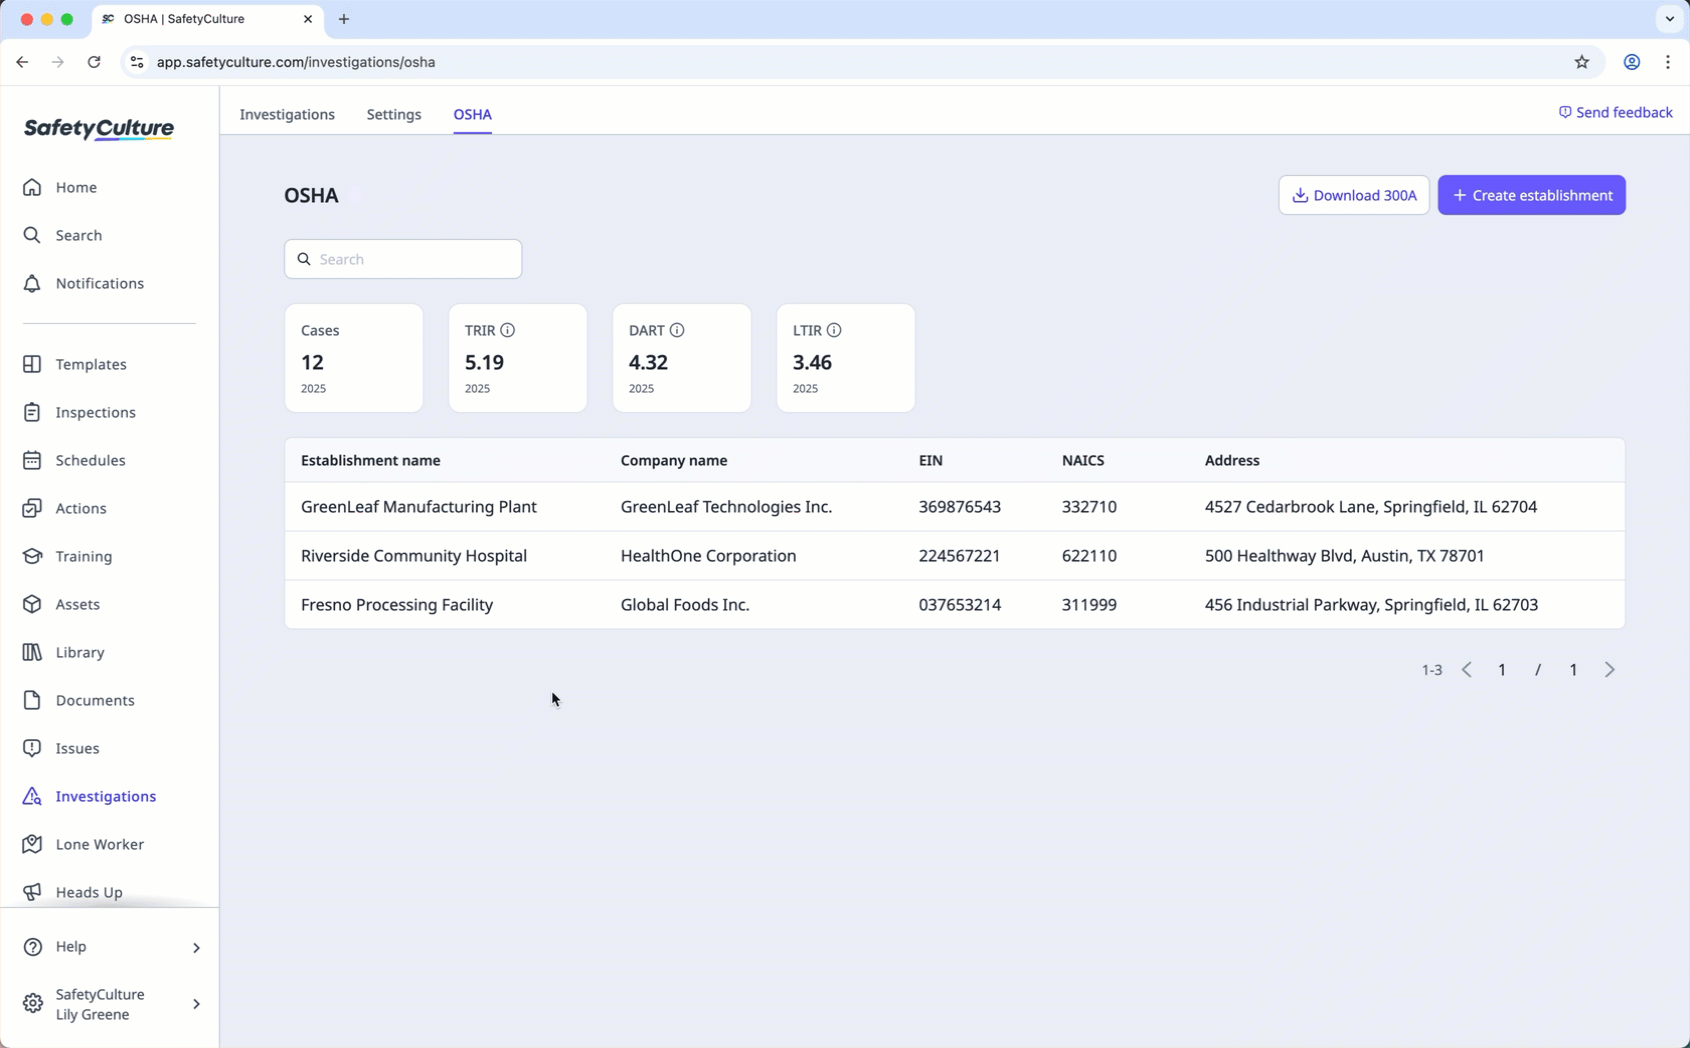Open Documents in sidebar
Screen dimensions: 1690x1048
coord(78,700)
